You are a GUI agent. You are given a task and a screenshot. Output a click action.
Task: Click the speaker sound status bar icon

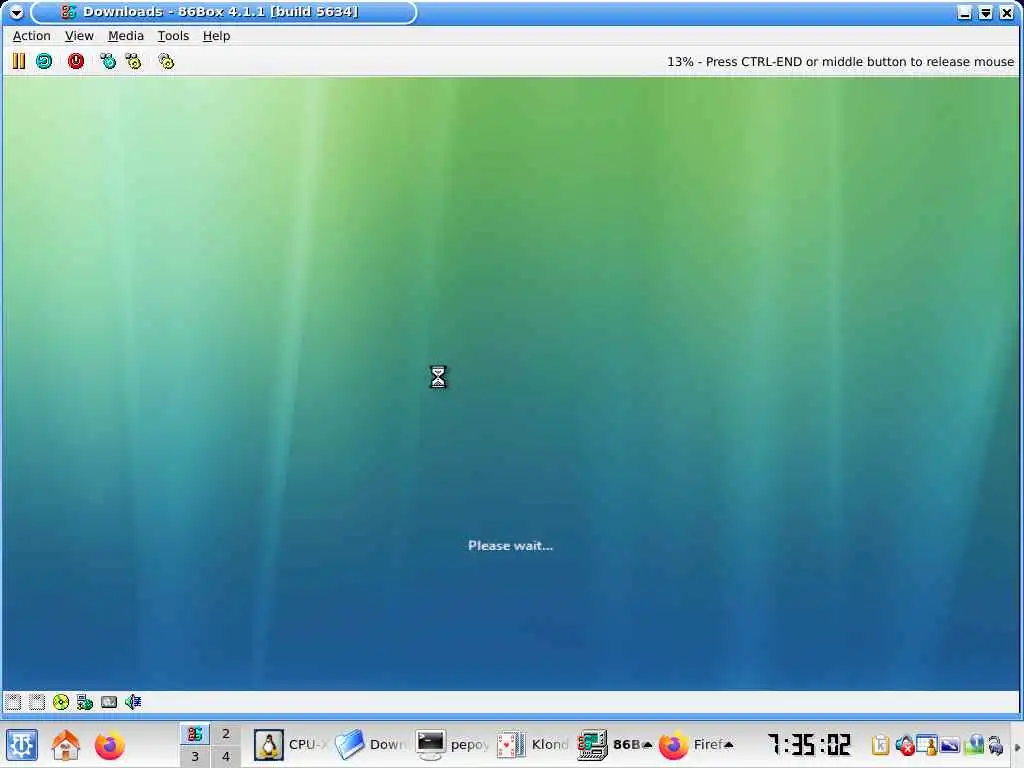pos(133,702)
